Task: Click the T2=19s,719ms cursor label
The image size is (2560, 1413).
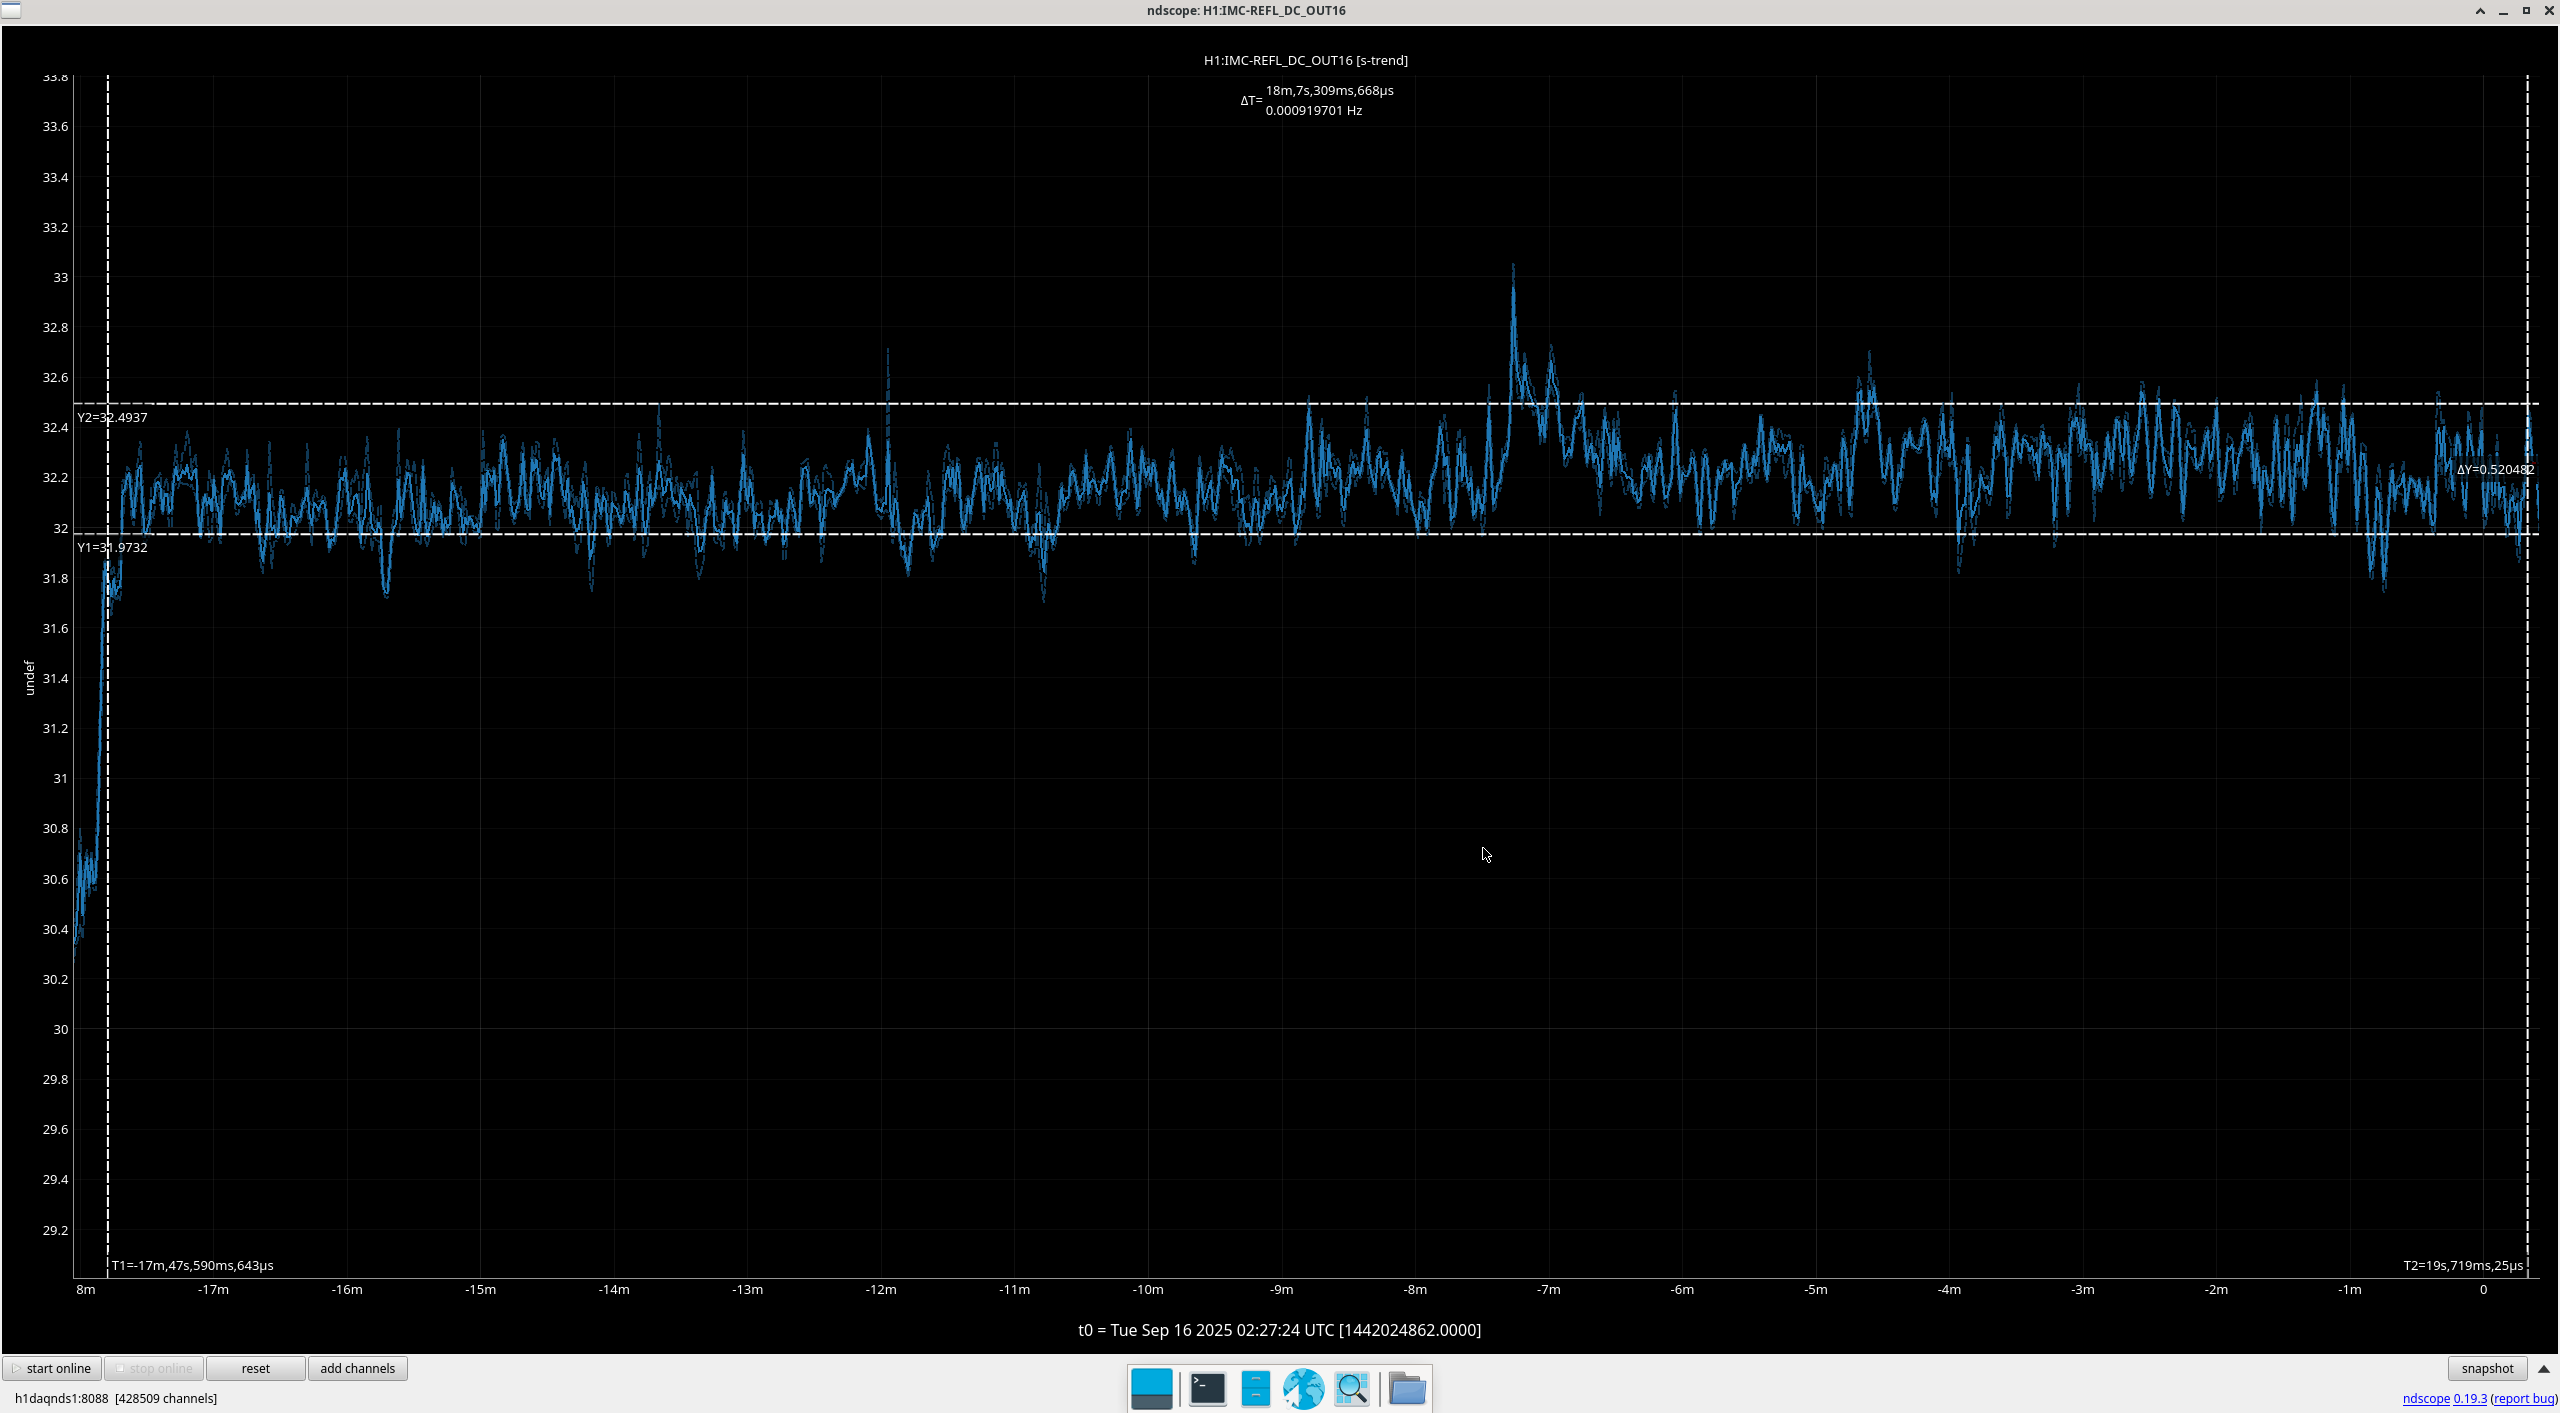Action: point(2463,1265)
